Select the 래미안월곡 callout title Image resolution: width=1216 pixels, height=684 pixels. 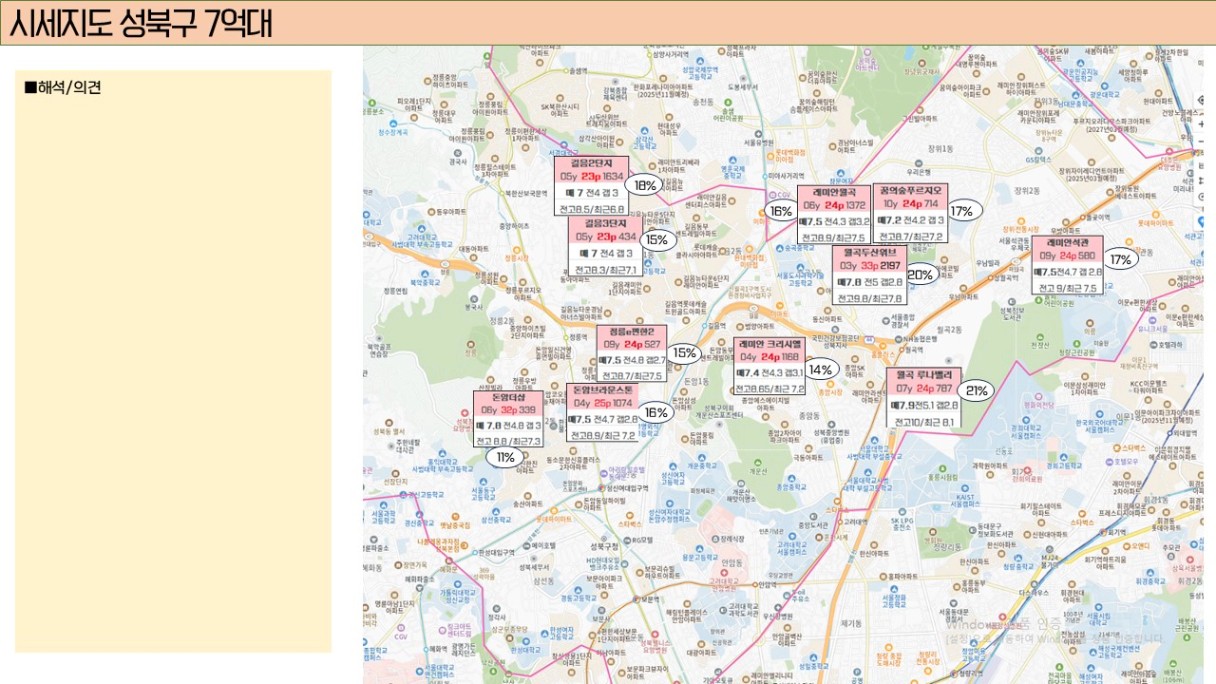tap(834, 191)
